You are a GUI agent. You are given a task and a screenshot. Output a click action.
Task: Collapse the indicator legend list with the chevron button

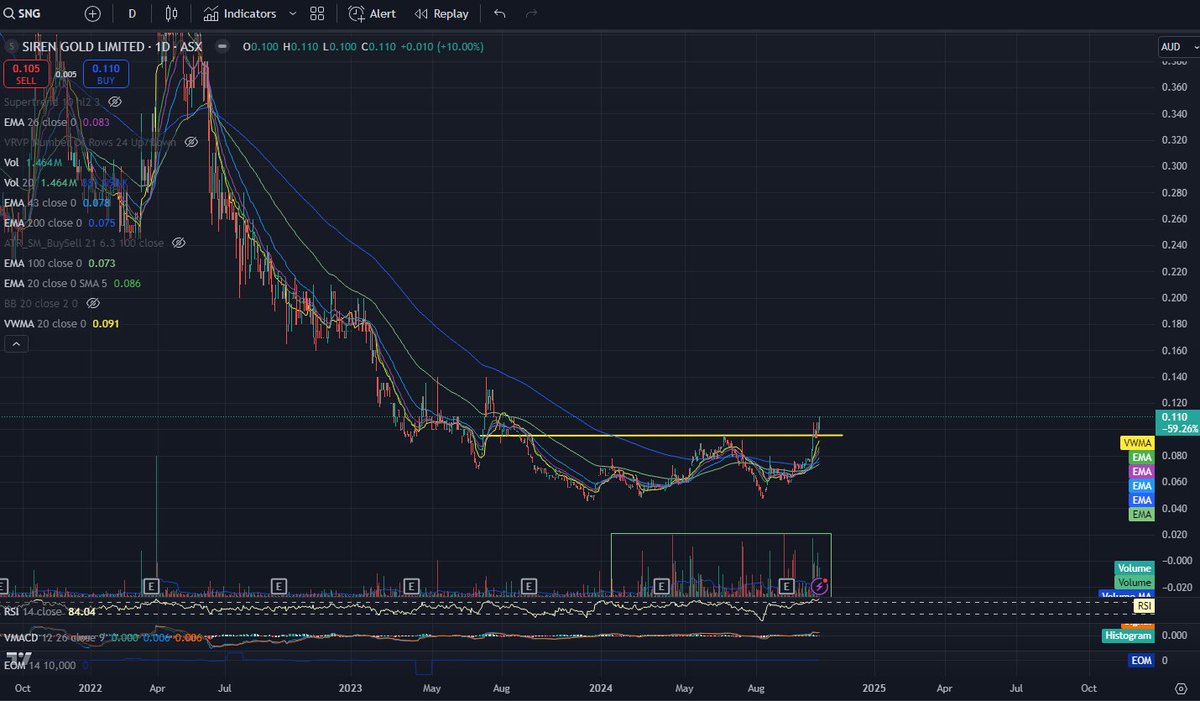coord(16,344)
